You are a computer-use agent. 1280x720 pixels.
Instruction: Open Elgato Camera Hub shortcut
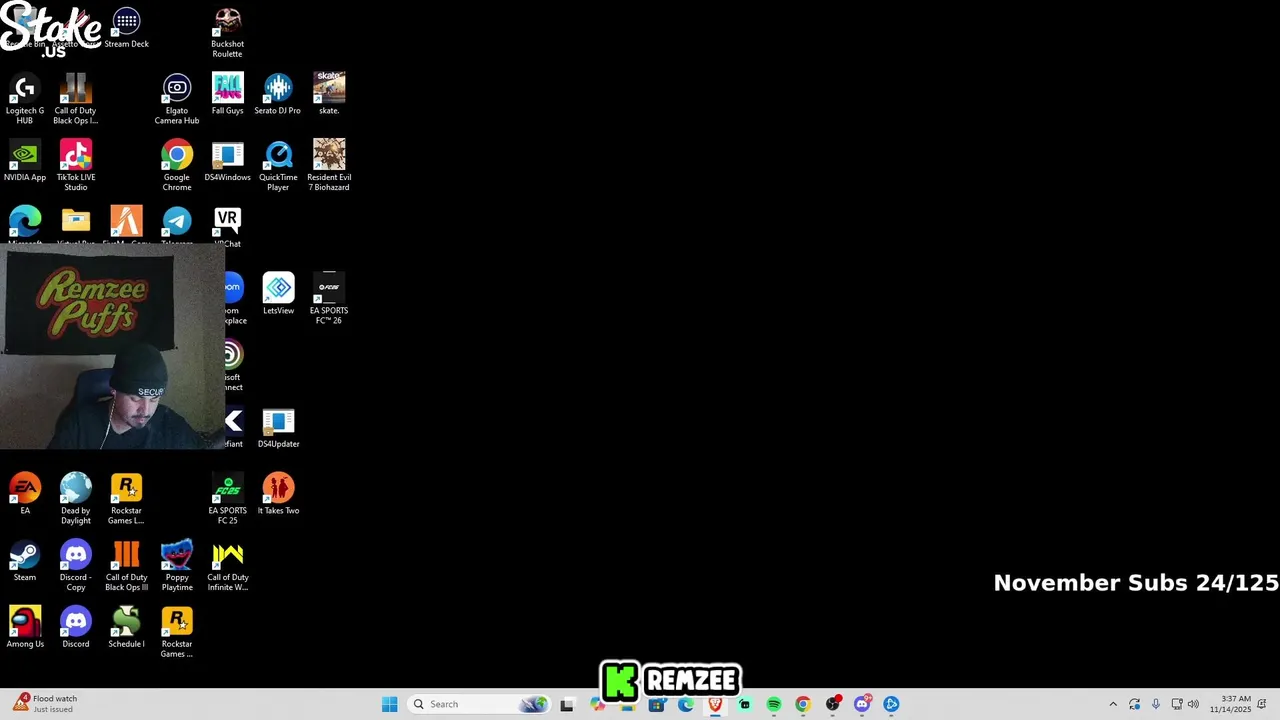pos(177,98)
